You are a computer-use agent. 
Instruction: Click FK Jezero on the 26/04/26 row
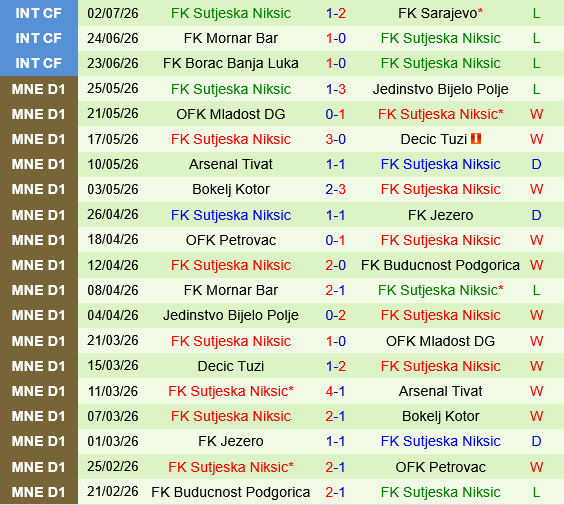tap(440, 215)
